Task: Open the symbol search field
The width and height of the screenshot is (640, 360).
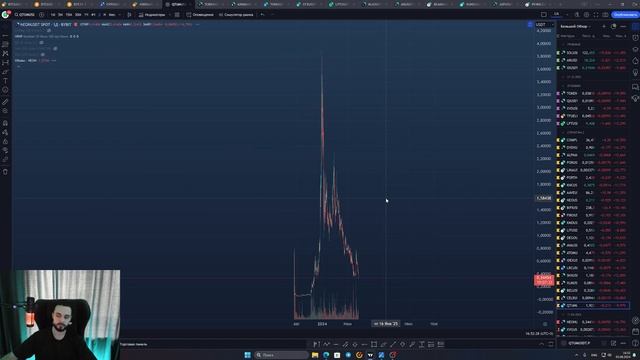Action: (25, 15)
